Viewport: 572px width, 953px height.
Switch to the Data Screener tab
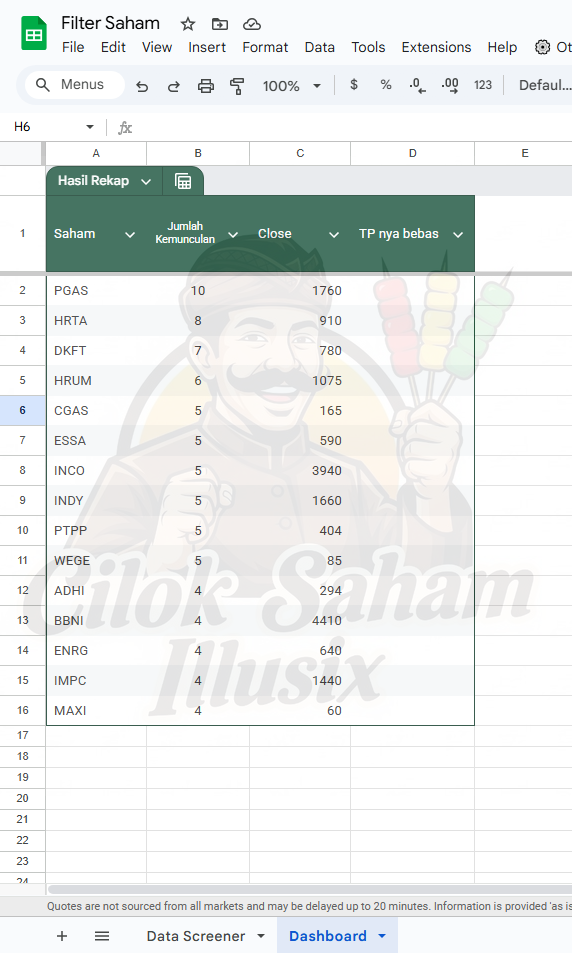click(x=196, y=936)
